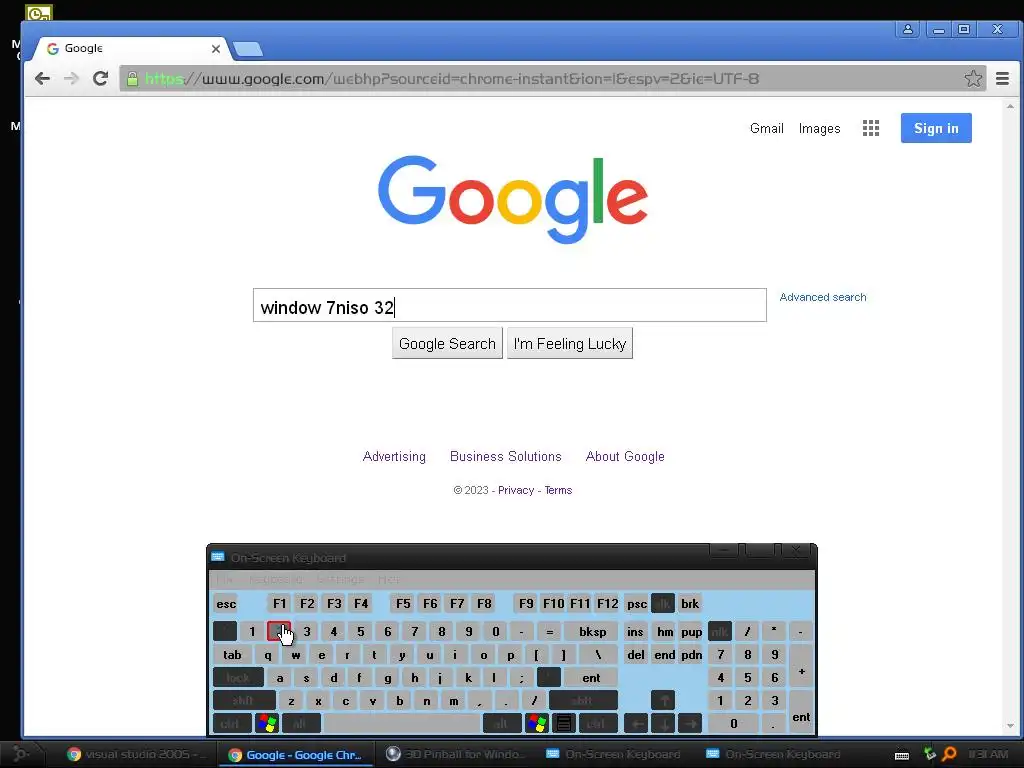Open the Advertising link
This screenshot has width=1024, height=768.
coord(394,456)
